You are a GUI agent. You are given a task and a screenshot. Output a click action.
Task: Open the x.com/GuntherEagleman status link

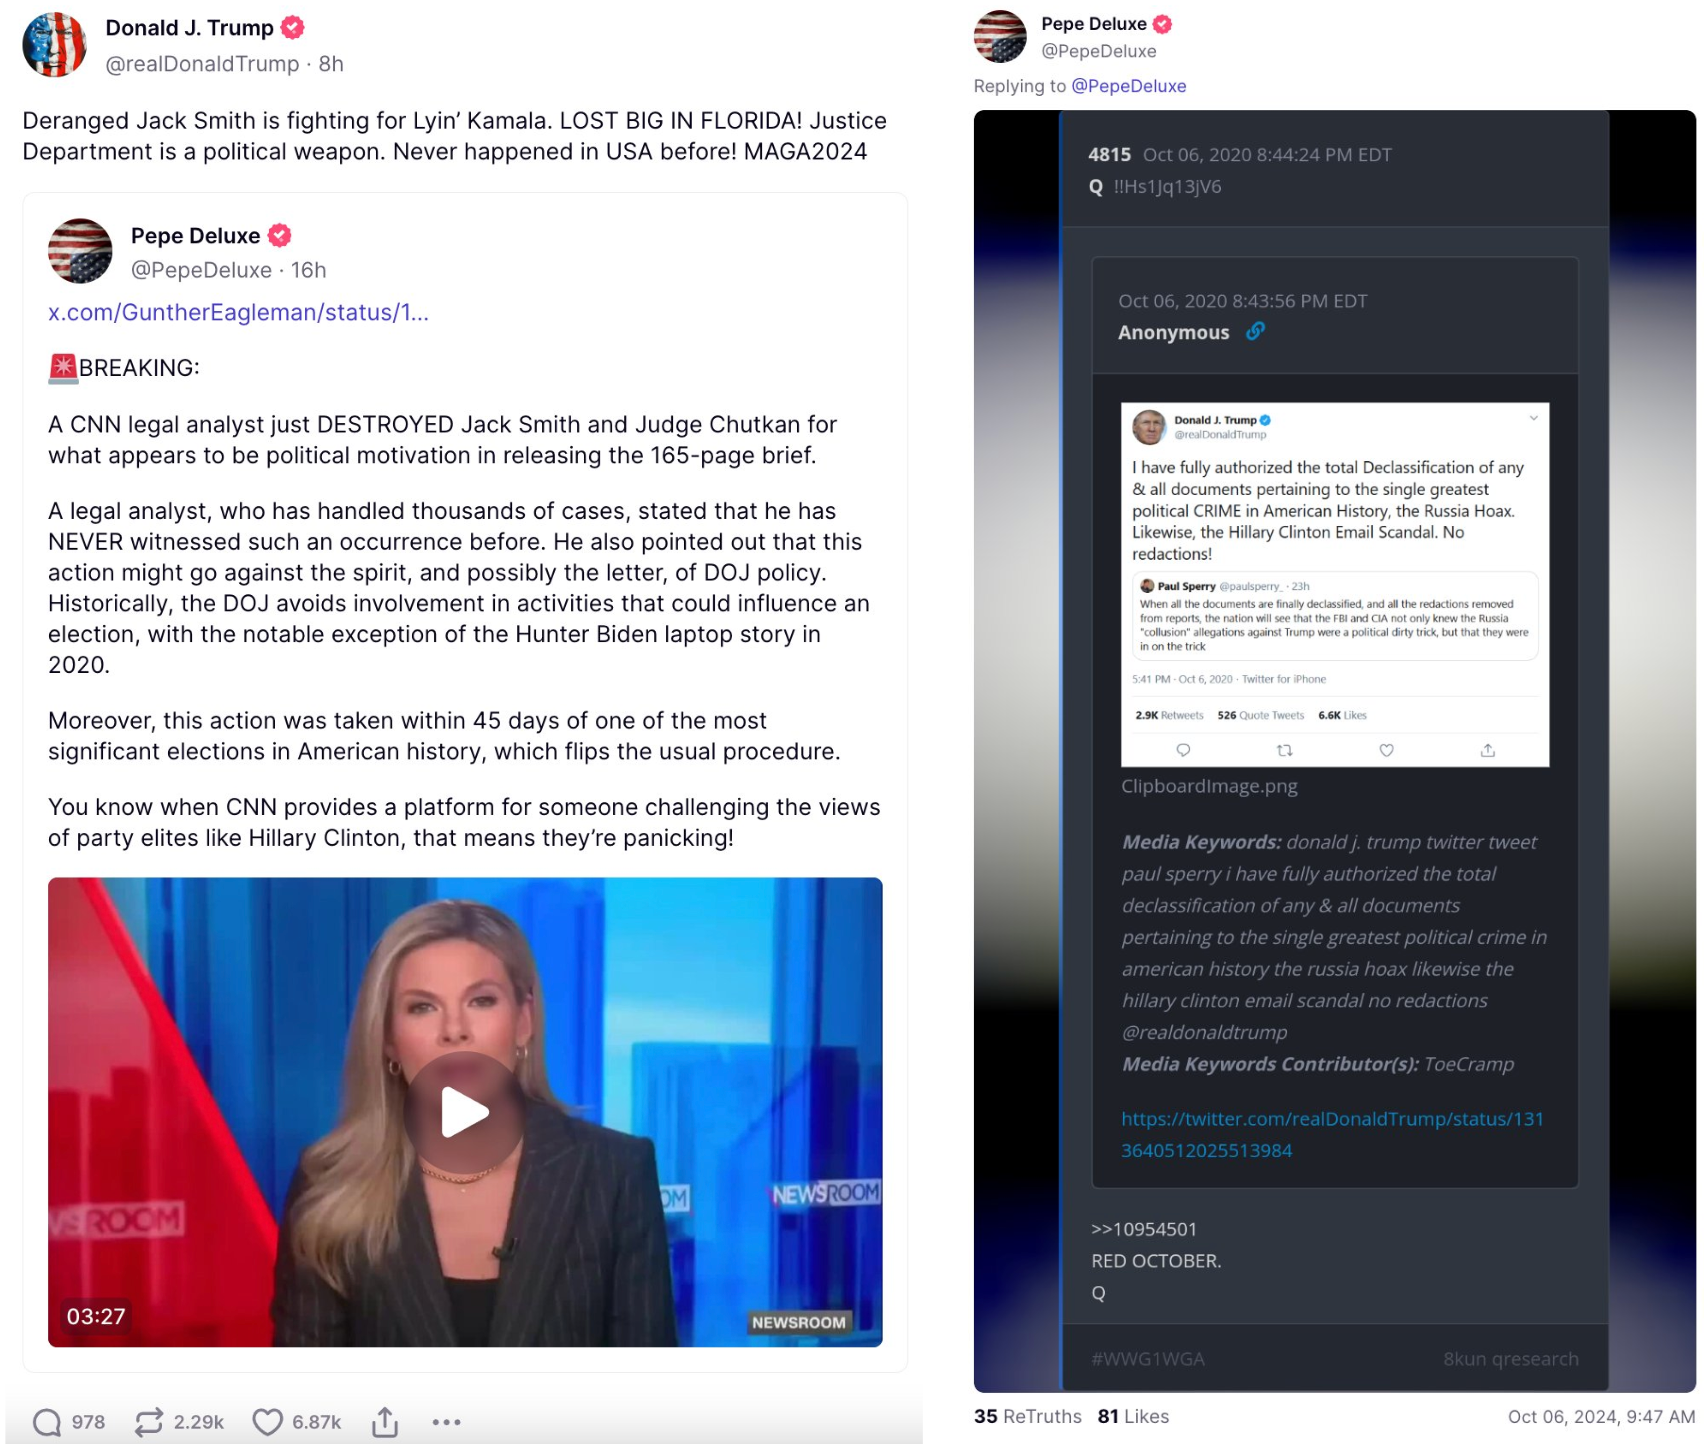point(238,313)
